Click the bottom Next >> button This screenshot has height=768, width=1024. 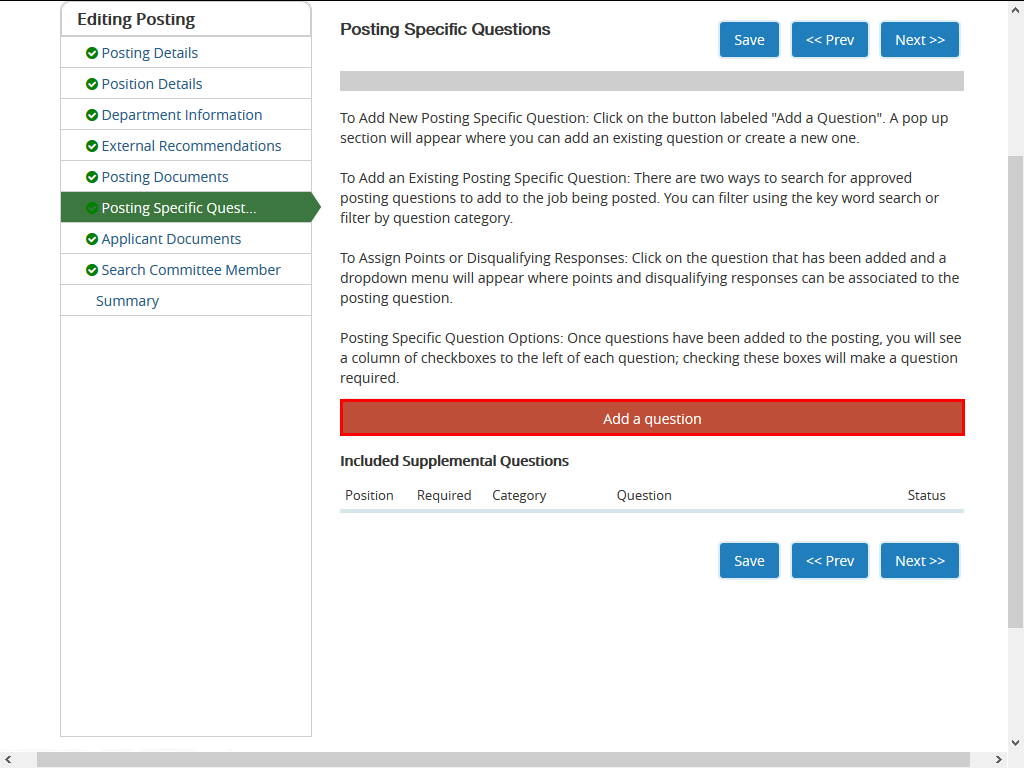(x=919, y=561)
